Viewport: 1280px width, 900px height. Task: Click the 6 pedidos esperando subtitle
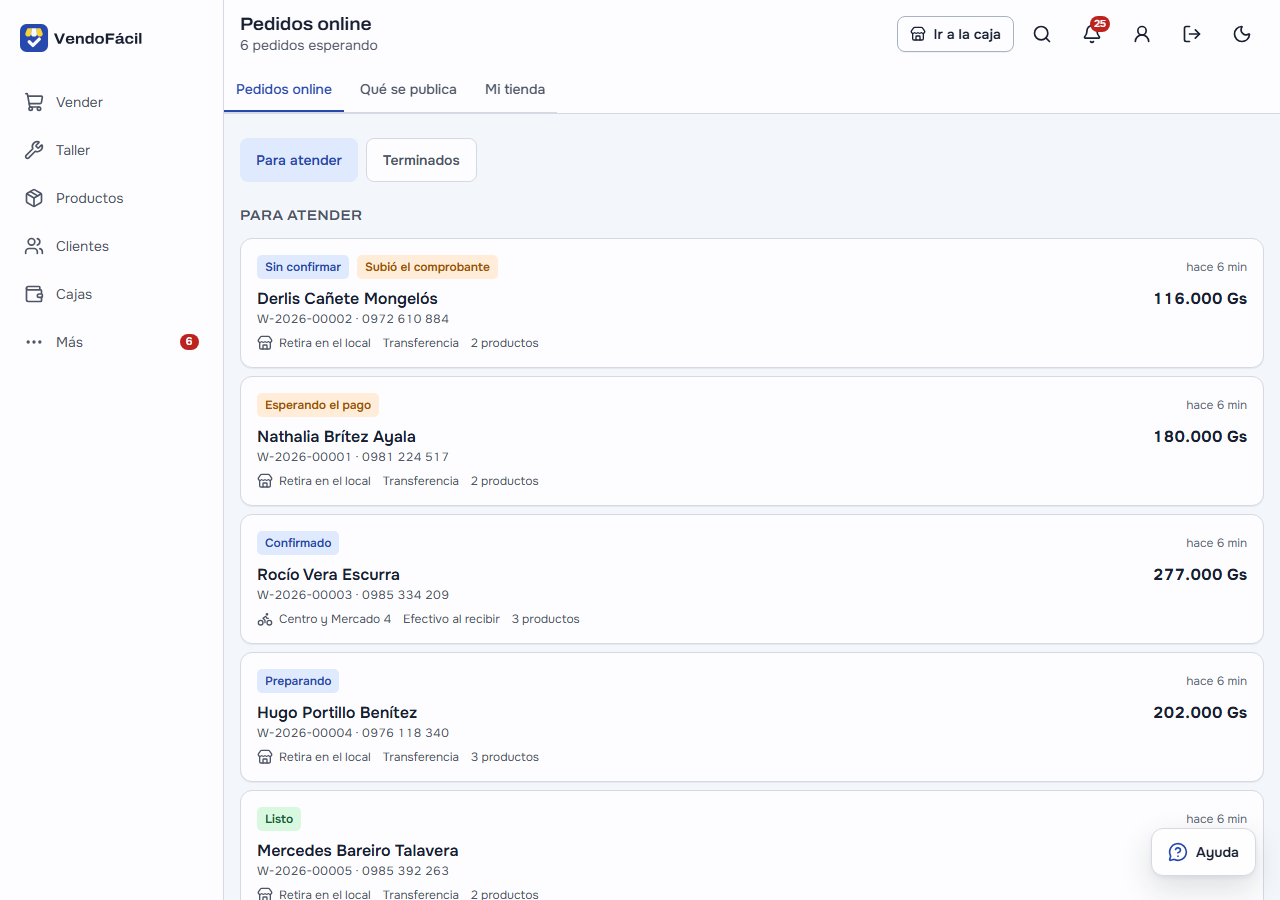[309, 46]
